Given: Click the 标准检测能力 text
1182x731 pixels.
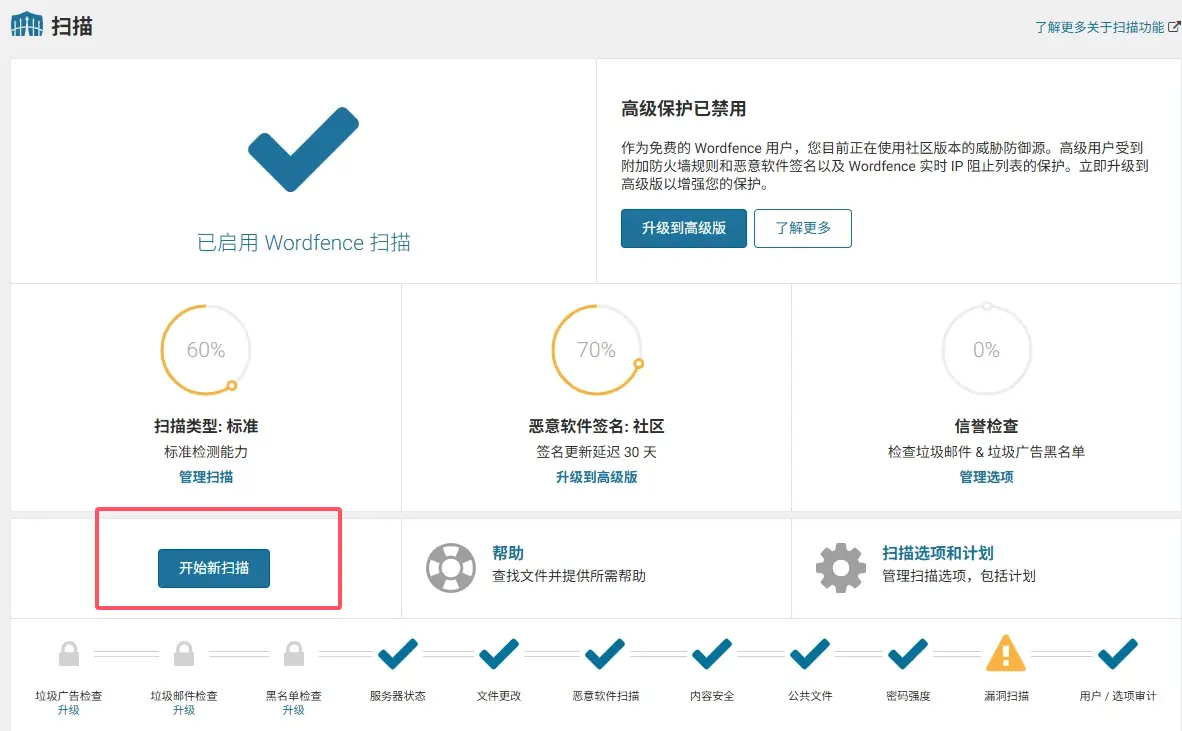Looking at the screenshot, I should tap(206, 452).
